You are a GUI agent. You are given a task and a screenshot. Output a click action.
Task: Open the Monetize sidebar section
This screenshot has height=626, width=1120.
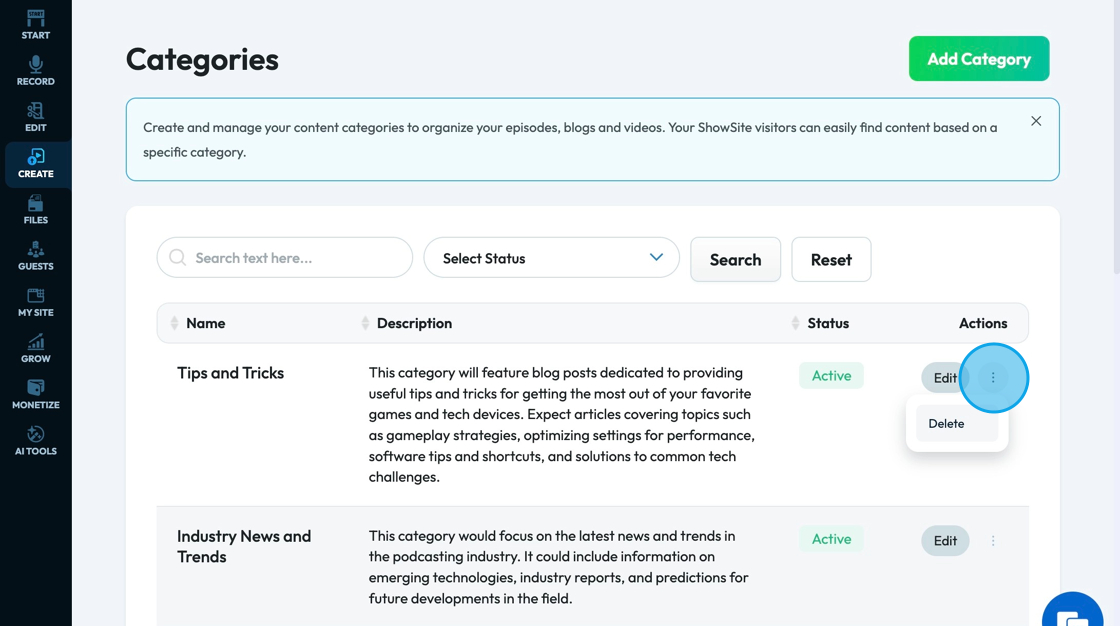[35, 394]
